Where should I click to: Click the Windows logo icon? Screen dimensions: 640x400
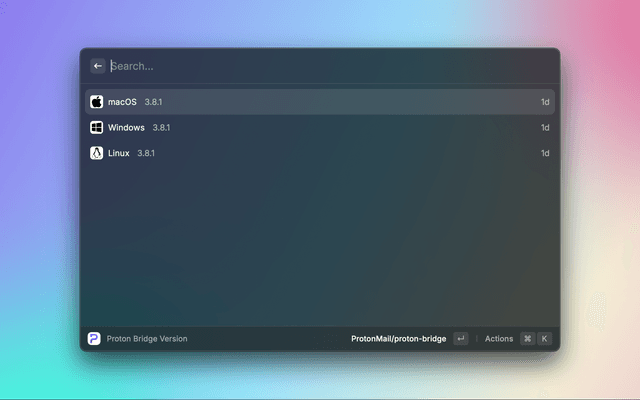[97, 128]
